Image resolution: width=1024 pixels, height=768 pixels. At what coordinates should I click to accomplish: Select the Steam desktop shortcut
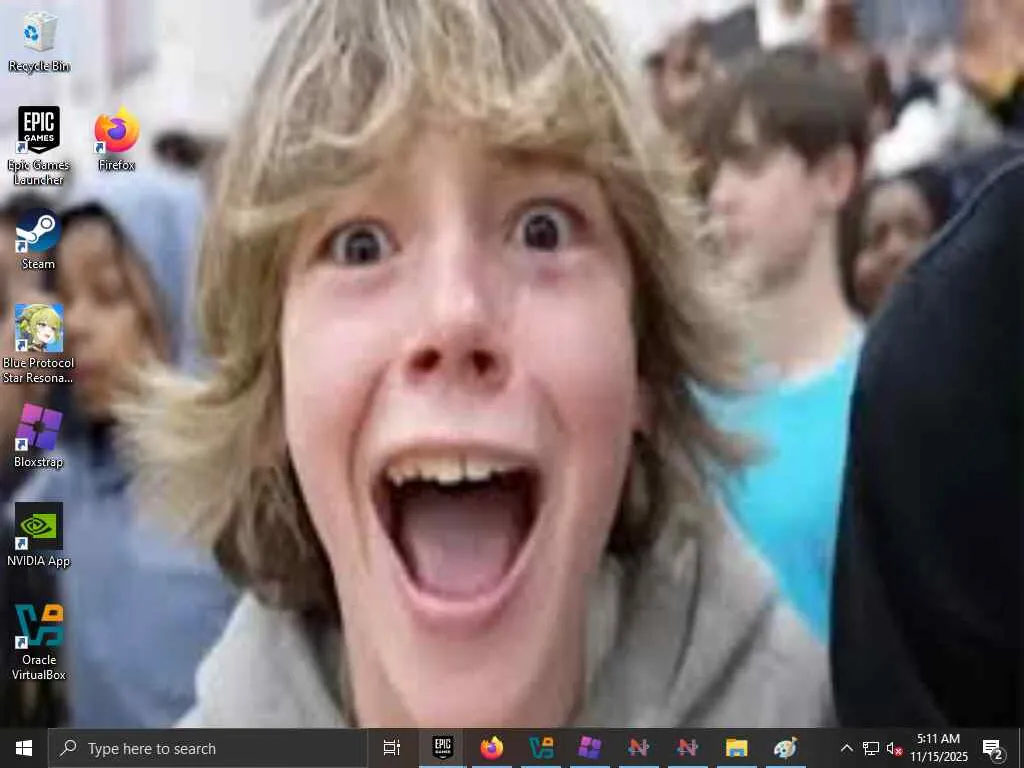39,239
